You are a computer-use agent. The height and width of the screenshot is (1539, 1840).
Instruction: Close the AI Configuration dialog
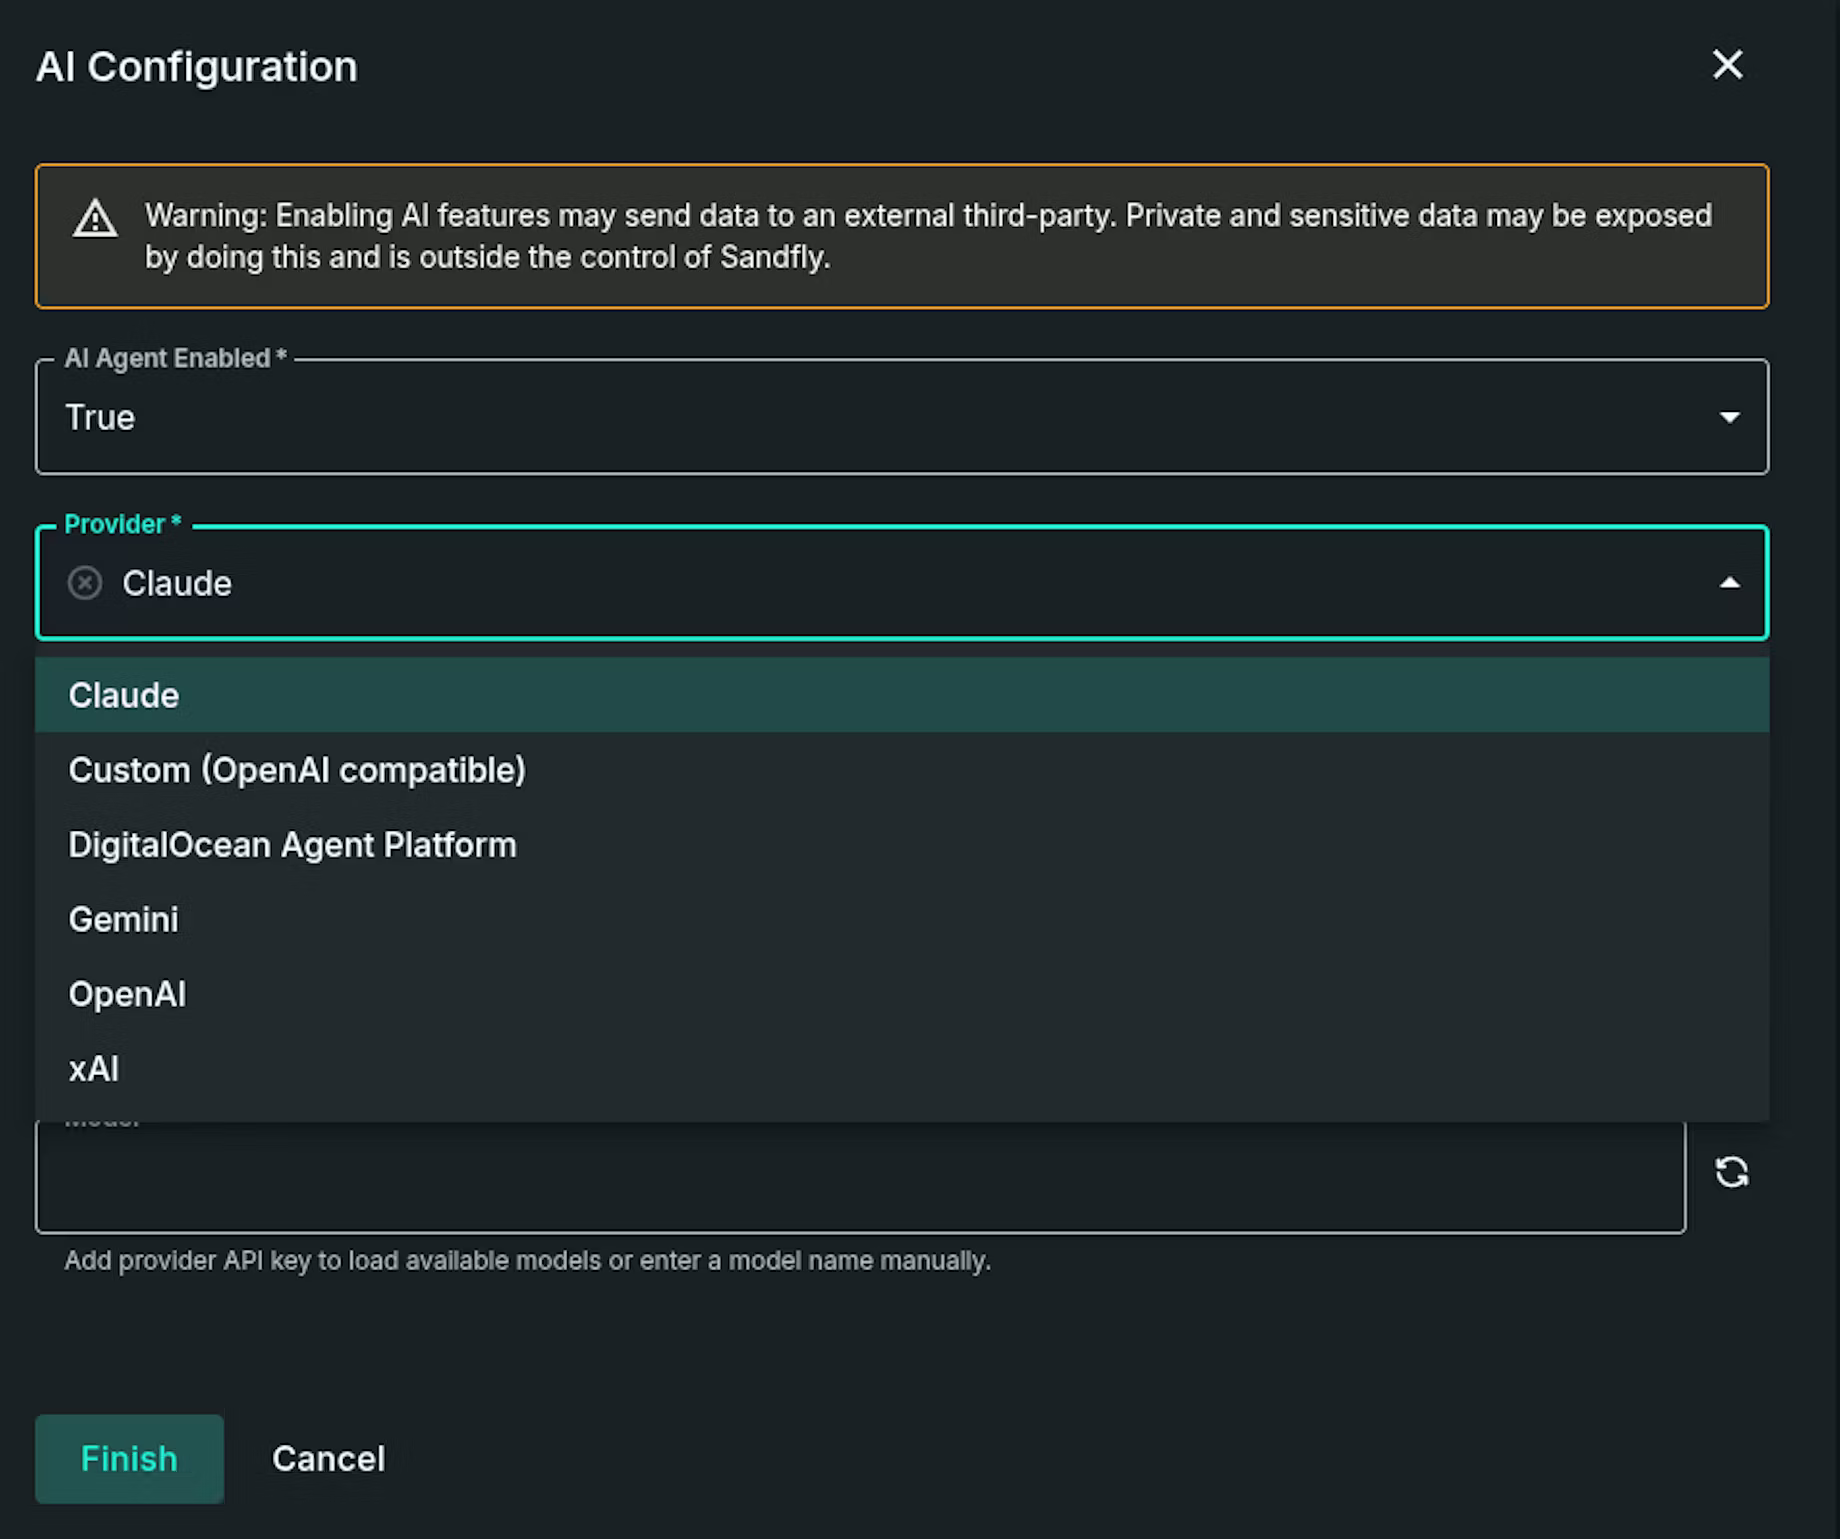pos(1727,65)
